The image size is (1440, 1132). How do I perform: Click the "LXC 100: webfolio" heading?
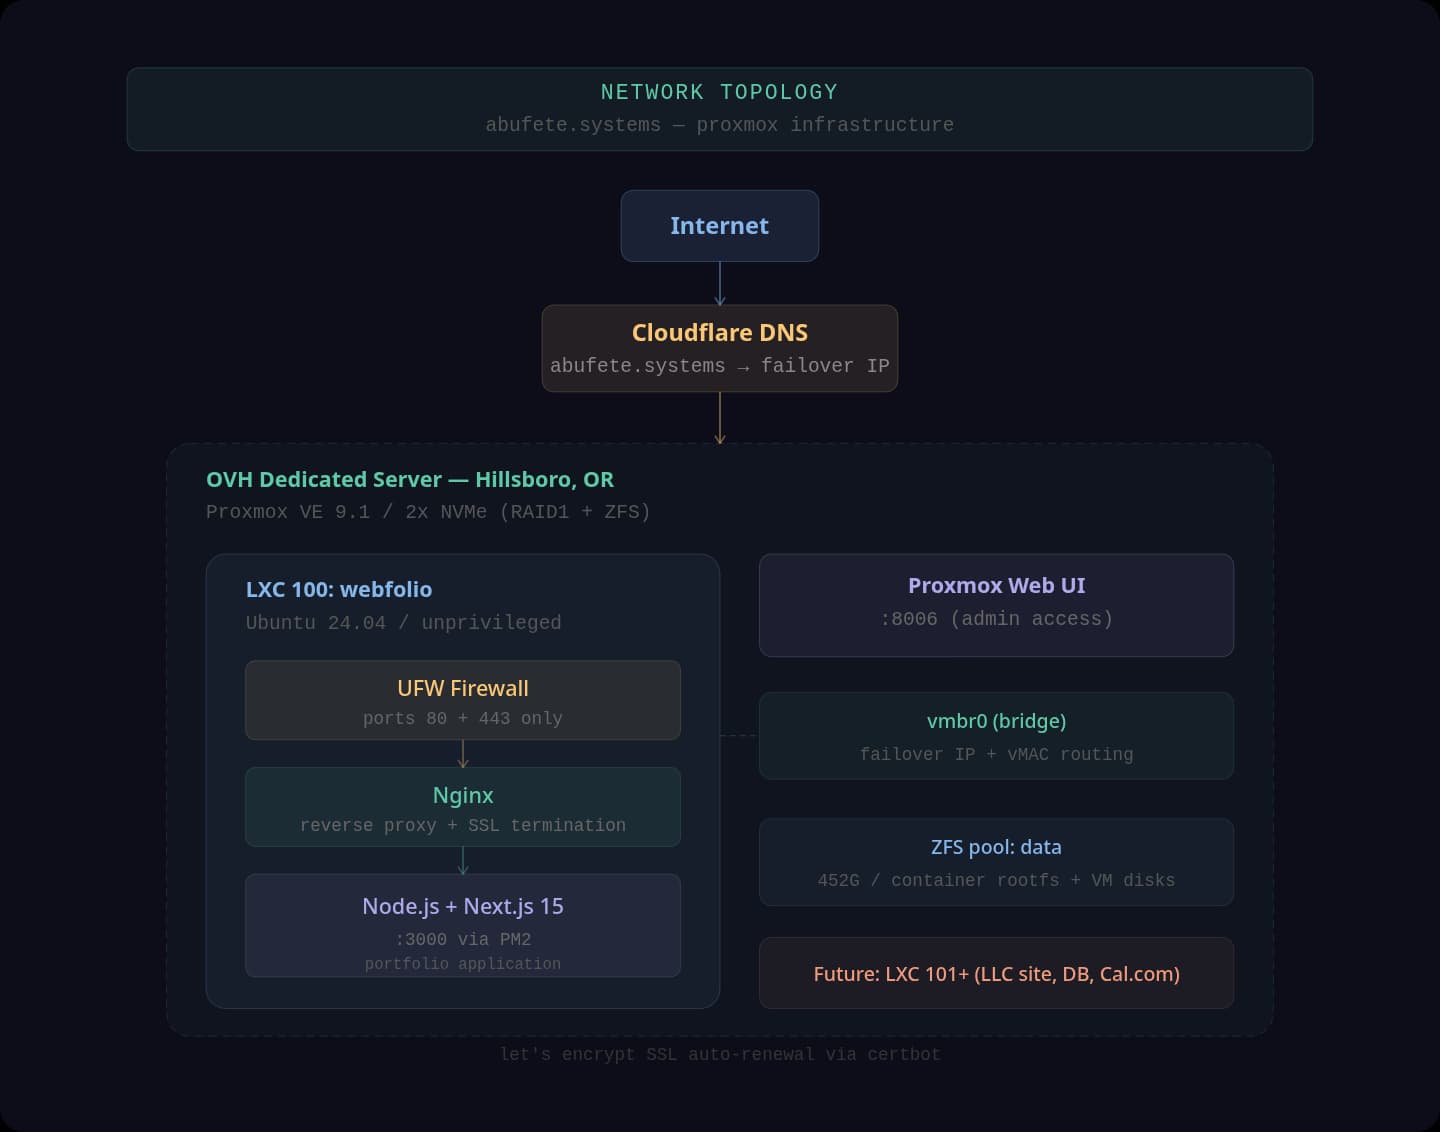tap(339, 589)
